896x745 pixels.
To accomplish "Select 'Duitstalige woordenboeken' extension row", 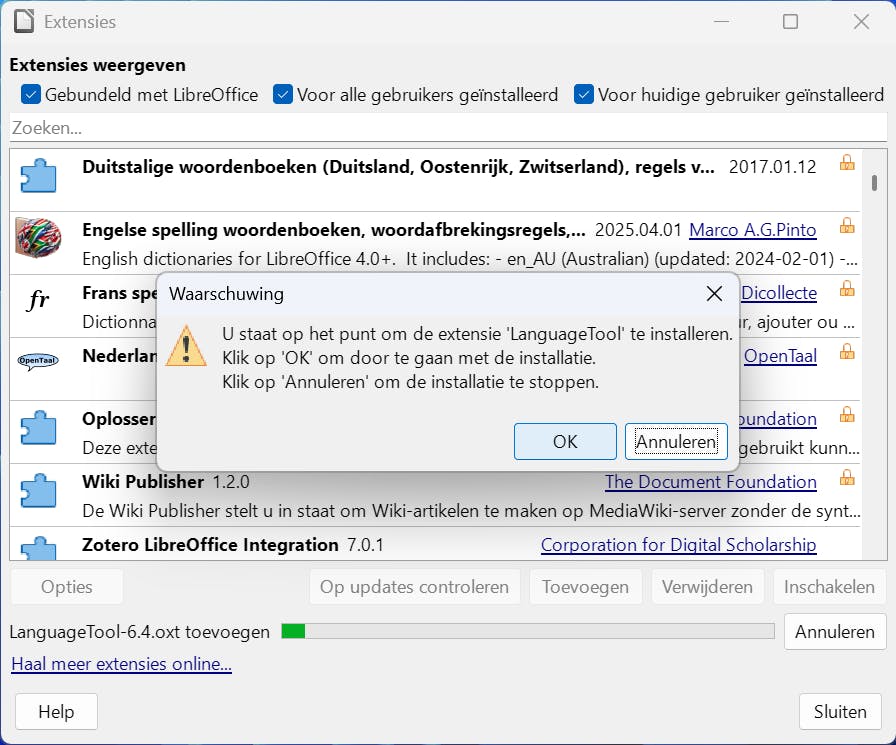I will click(x=435, y=181).
